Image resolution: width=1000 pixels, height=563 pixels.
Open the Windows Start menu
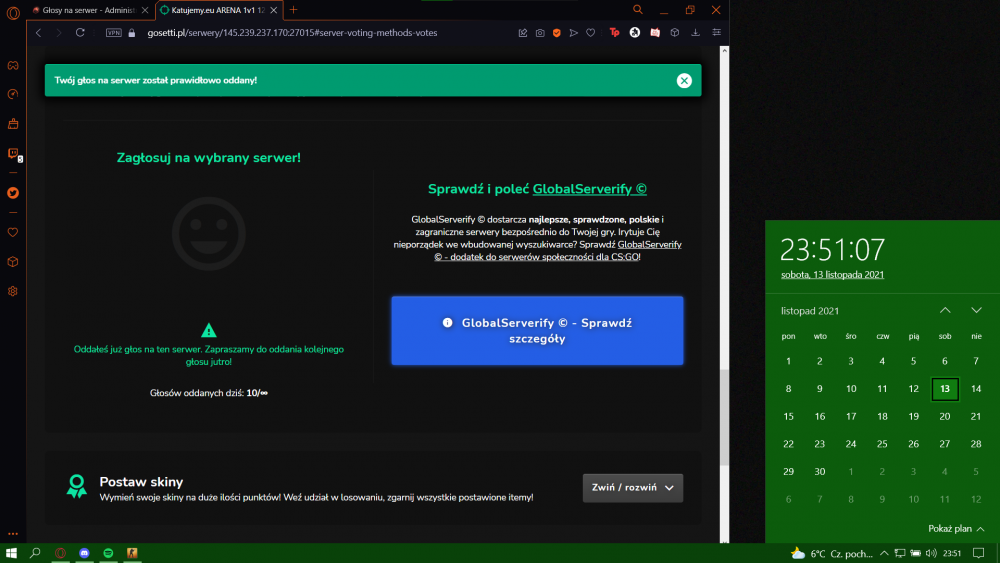click(11, 553)
